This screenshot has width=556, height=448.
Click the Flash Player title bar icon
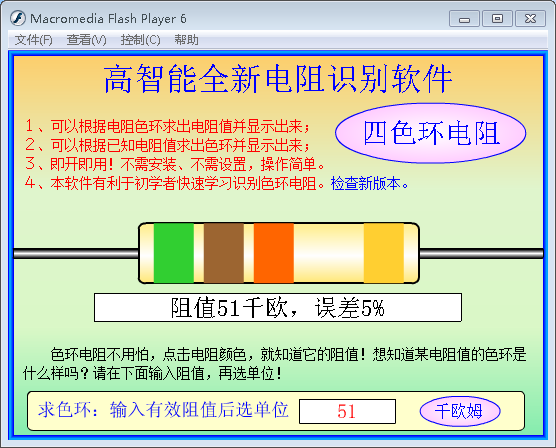click(18, 18)
